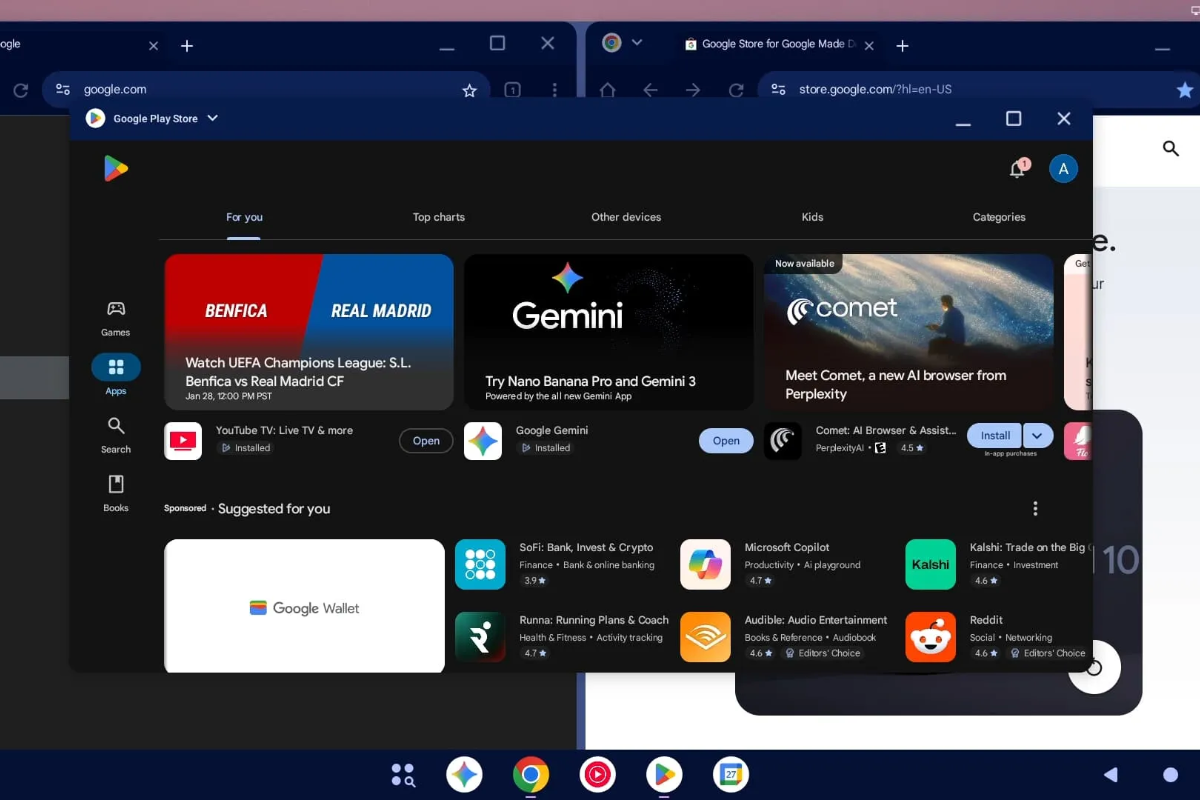Image resolution: width=1200 pixels, height=800 pixels.
Task: Open Audible app icon
Action: (x=705, y=637)
